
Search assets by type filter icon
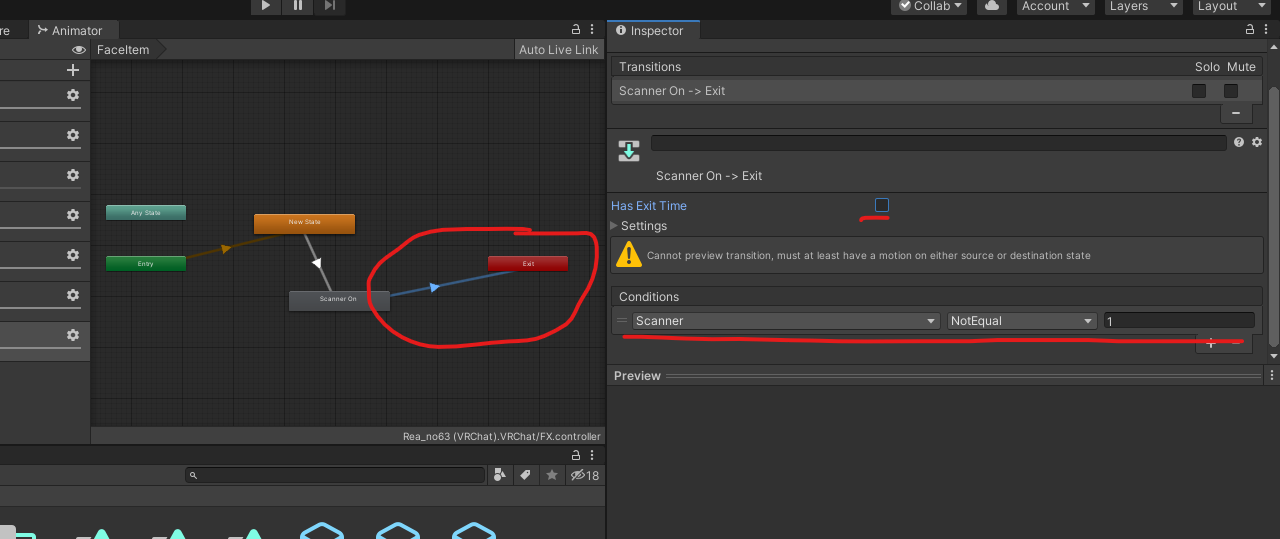[501, 476]
